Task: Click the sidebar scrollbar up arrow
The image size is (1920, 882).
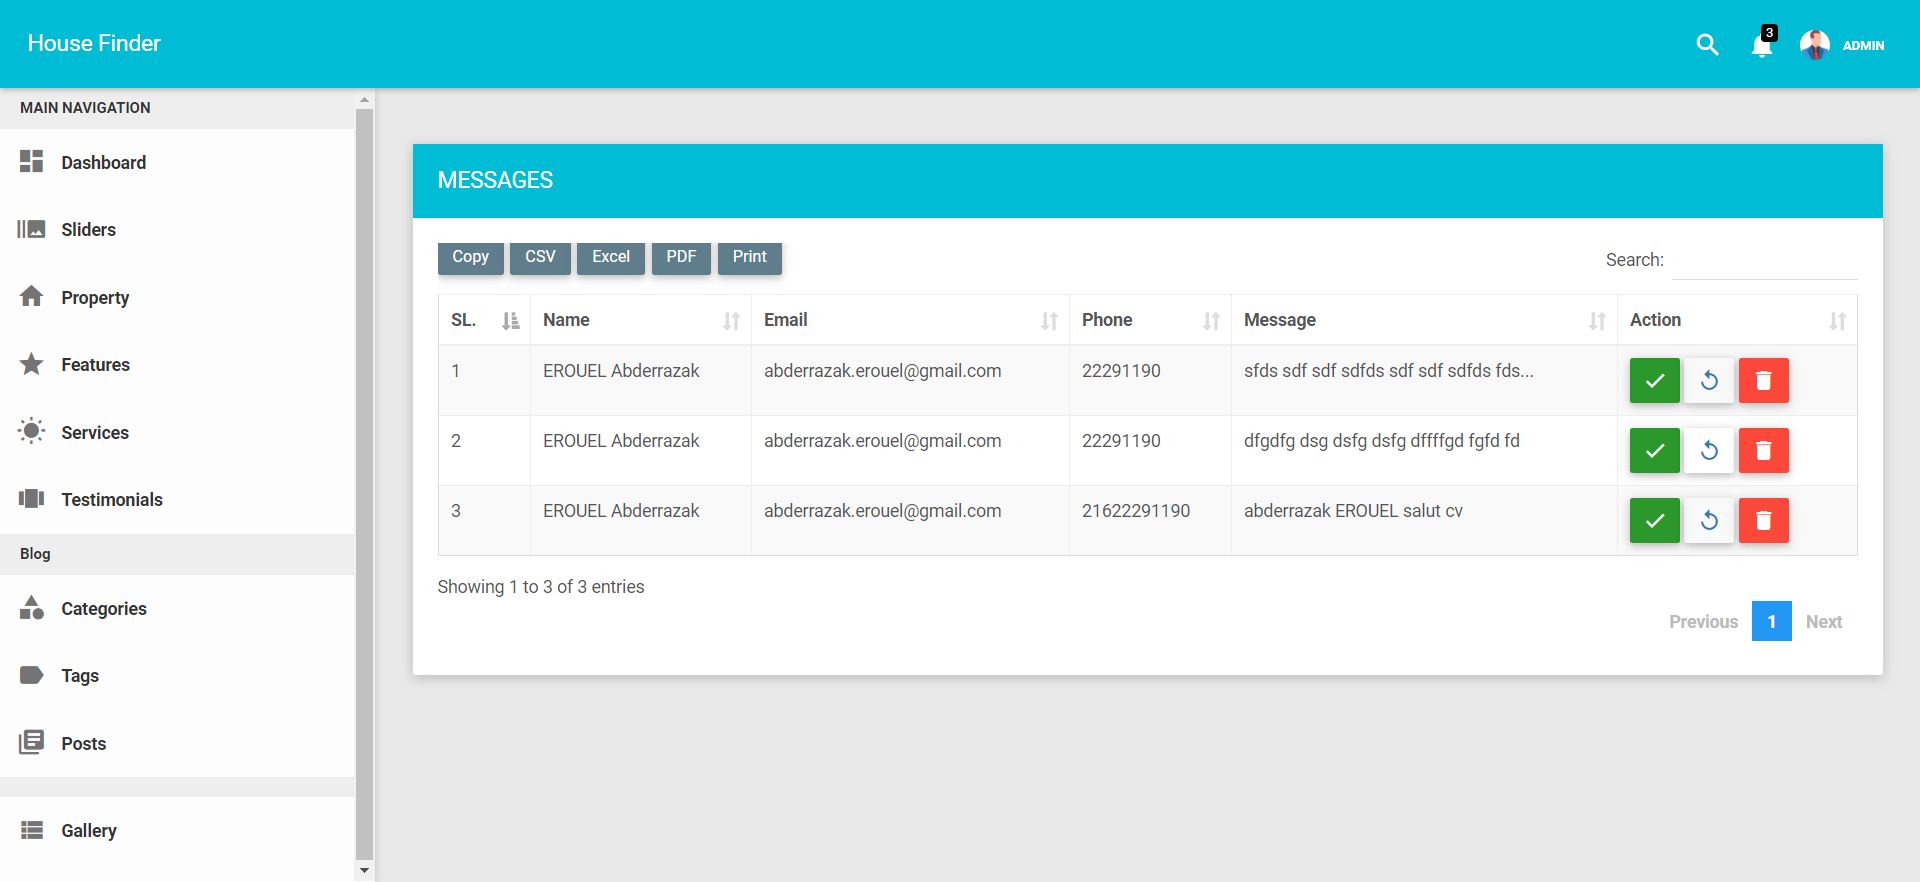Action: tap(364, 99)
